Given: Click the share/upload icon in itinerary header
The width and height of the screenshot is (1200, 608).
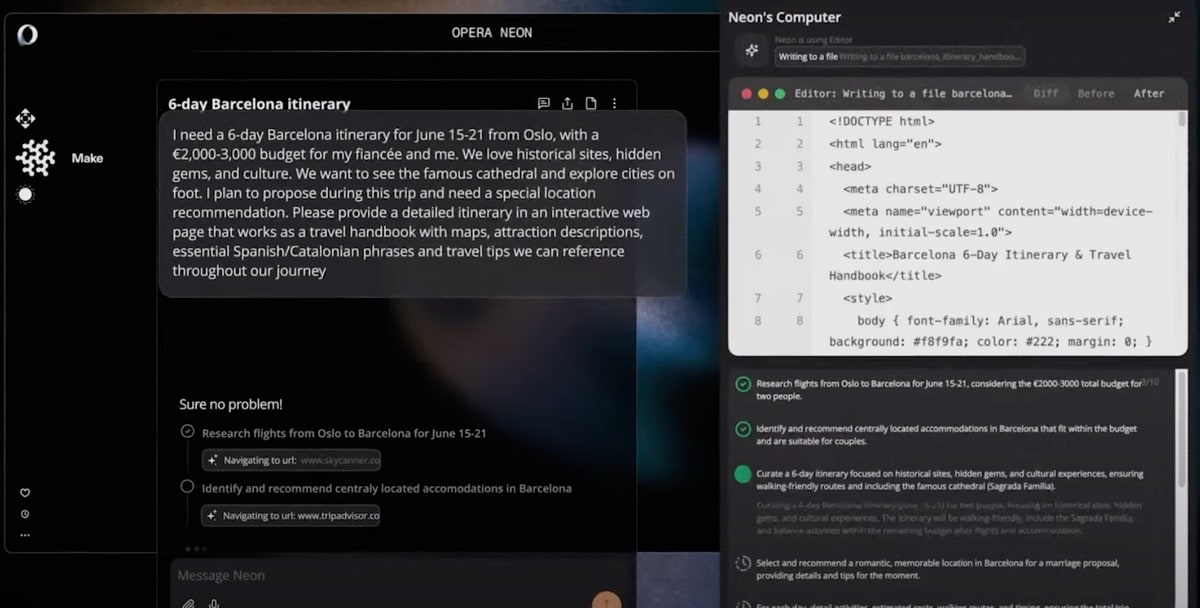Looking at the screenshot, I should [568, 103].
